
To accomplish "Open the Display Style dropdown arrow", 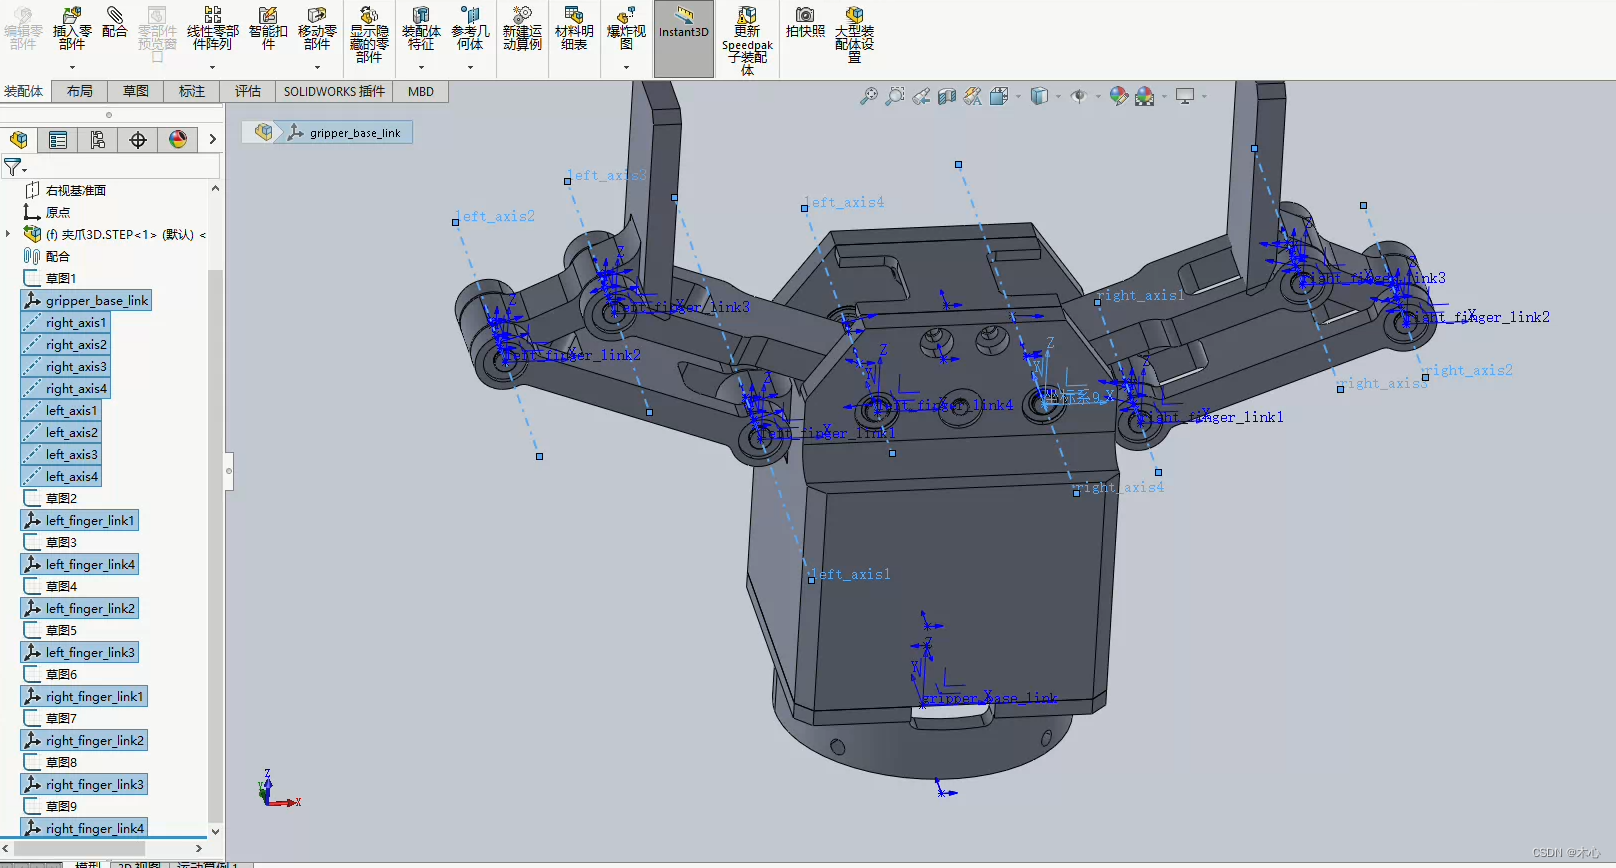I will click(x=1058, y=97).
